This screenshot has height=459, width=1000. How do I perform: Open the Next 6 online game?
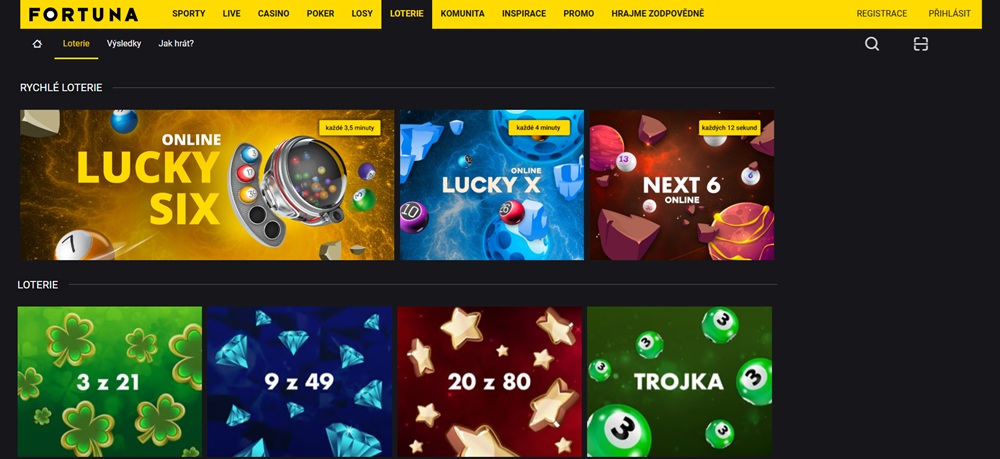click(x=682, y=185)
